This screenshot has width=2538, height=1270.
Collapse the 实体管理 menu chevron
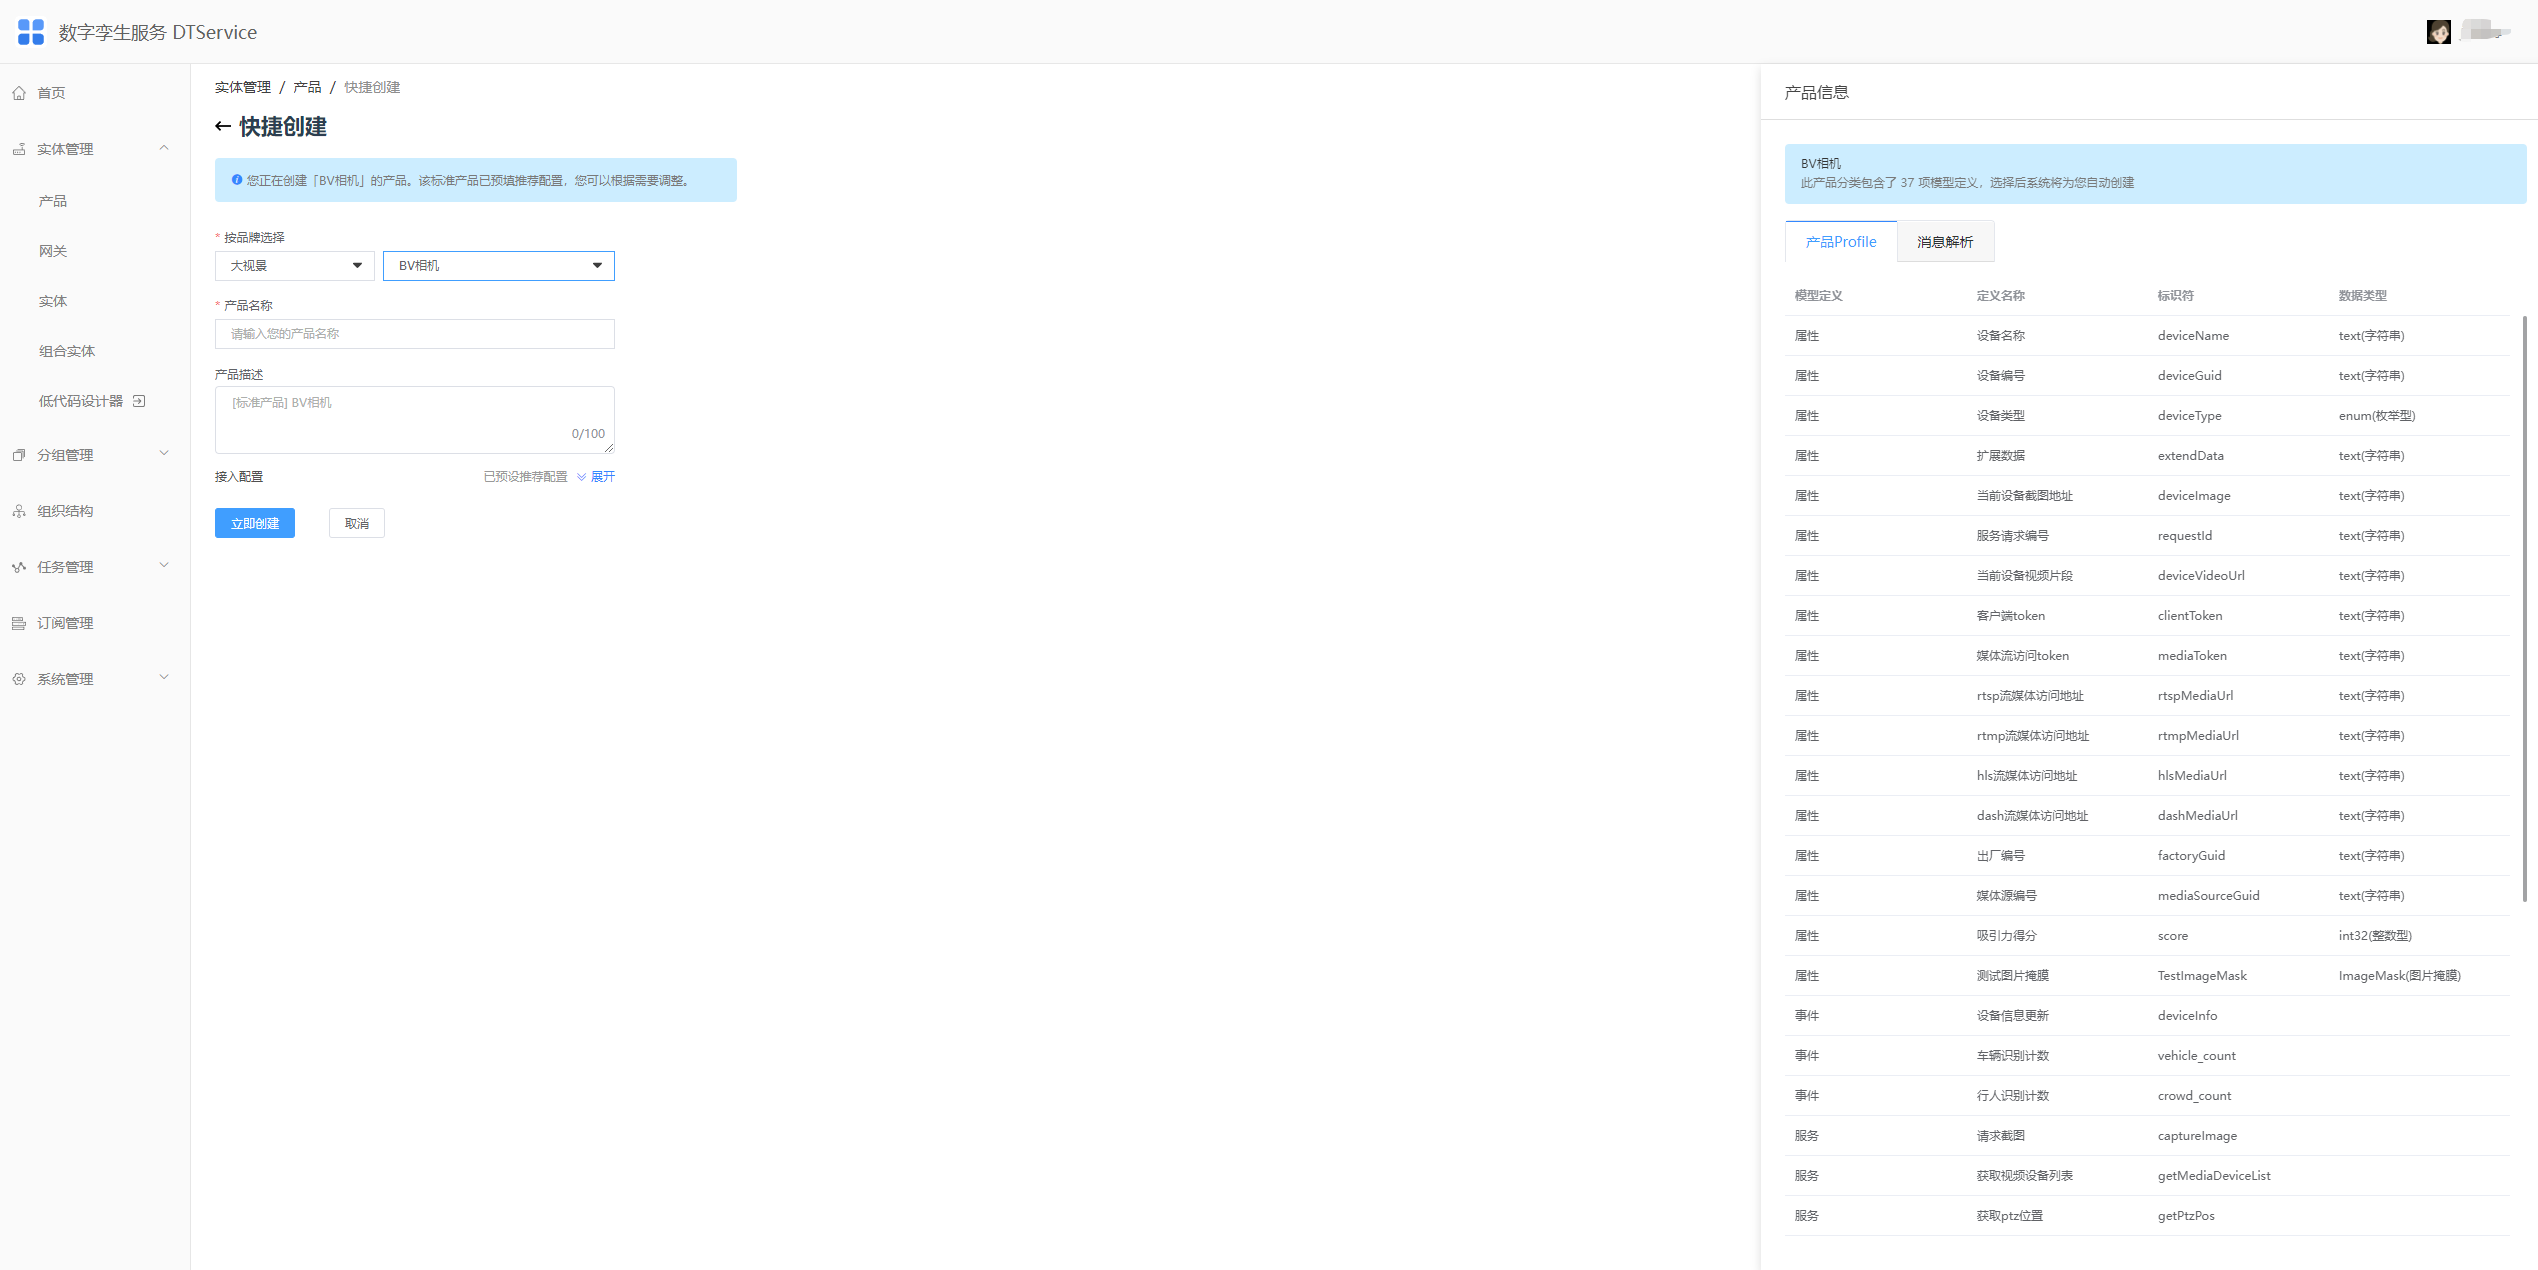pyautogui.click(x=164, y=148)
